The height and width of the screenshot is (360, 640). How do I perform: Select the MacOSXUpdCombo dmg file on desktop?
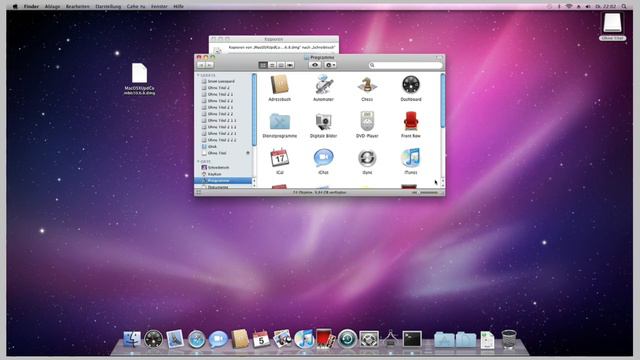(139, 79)
